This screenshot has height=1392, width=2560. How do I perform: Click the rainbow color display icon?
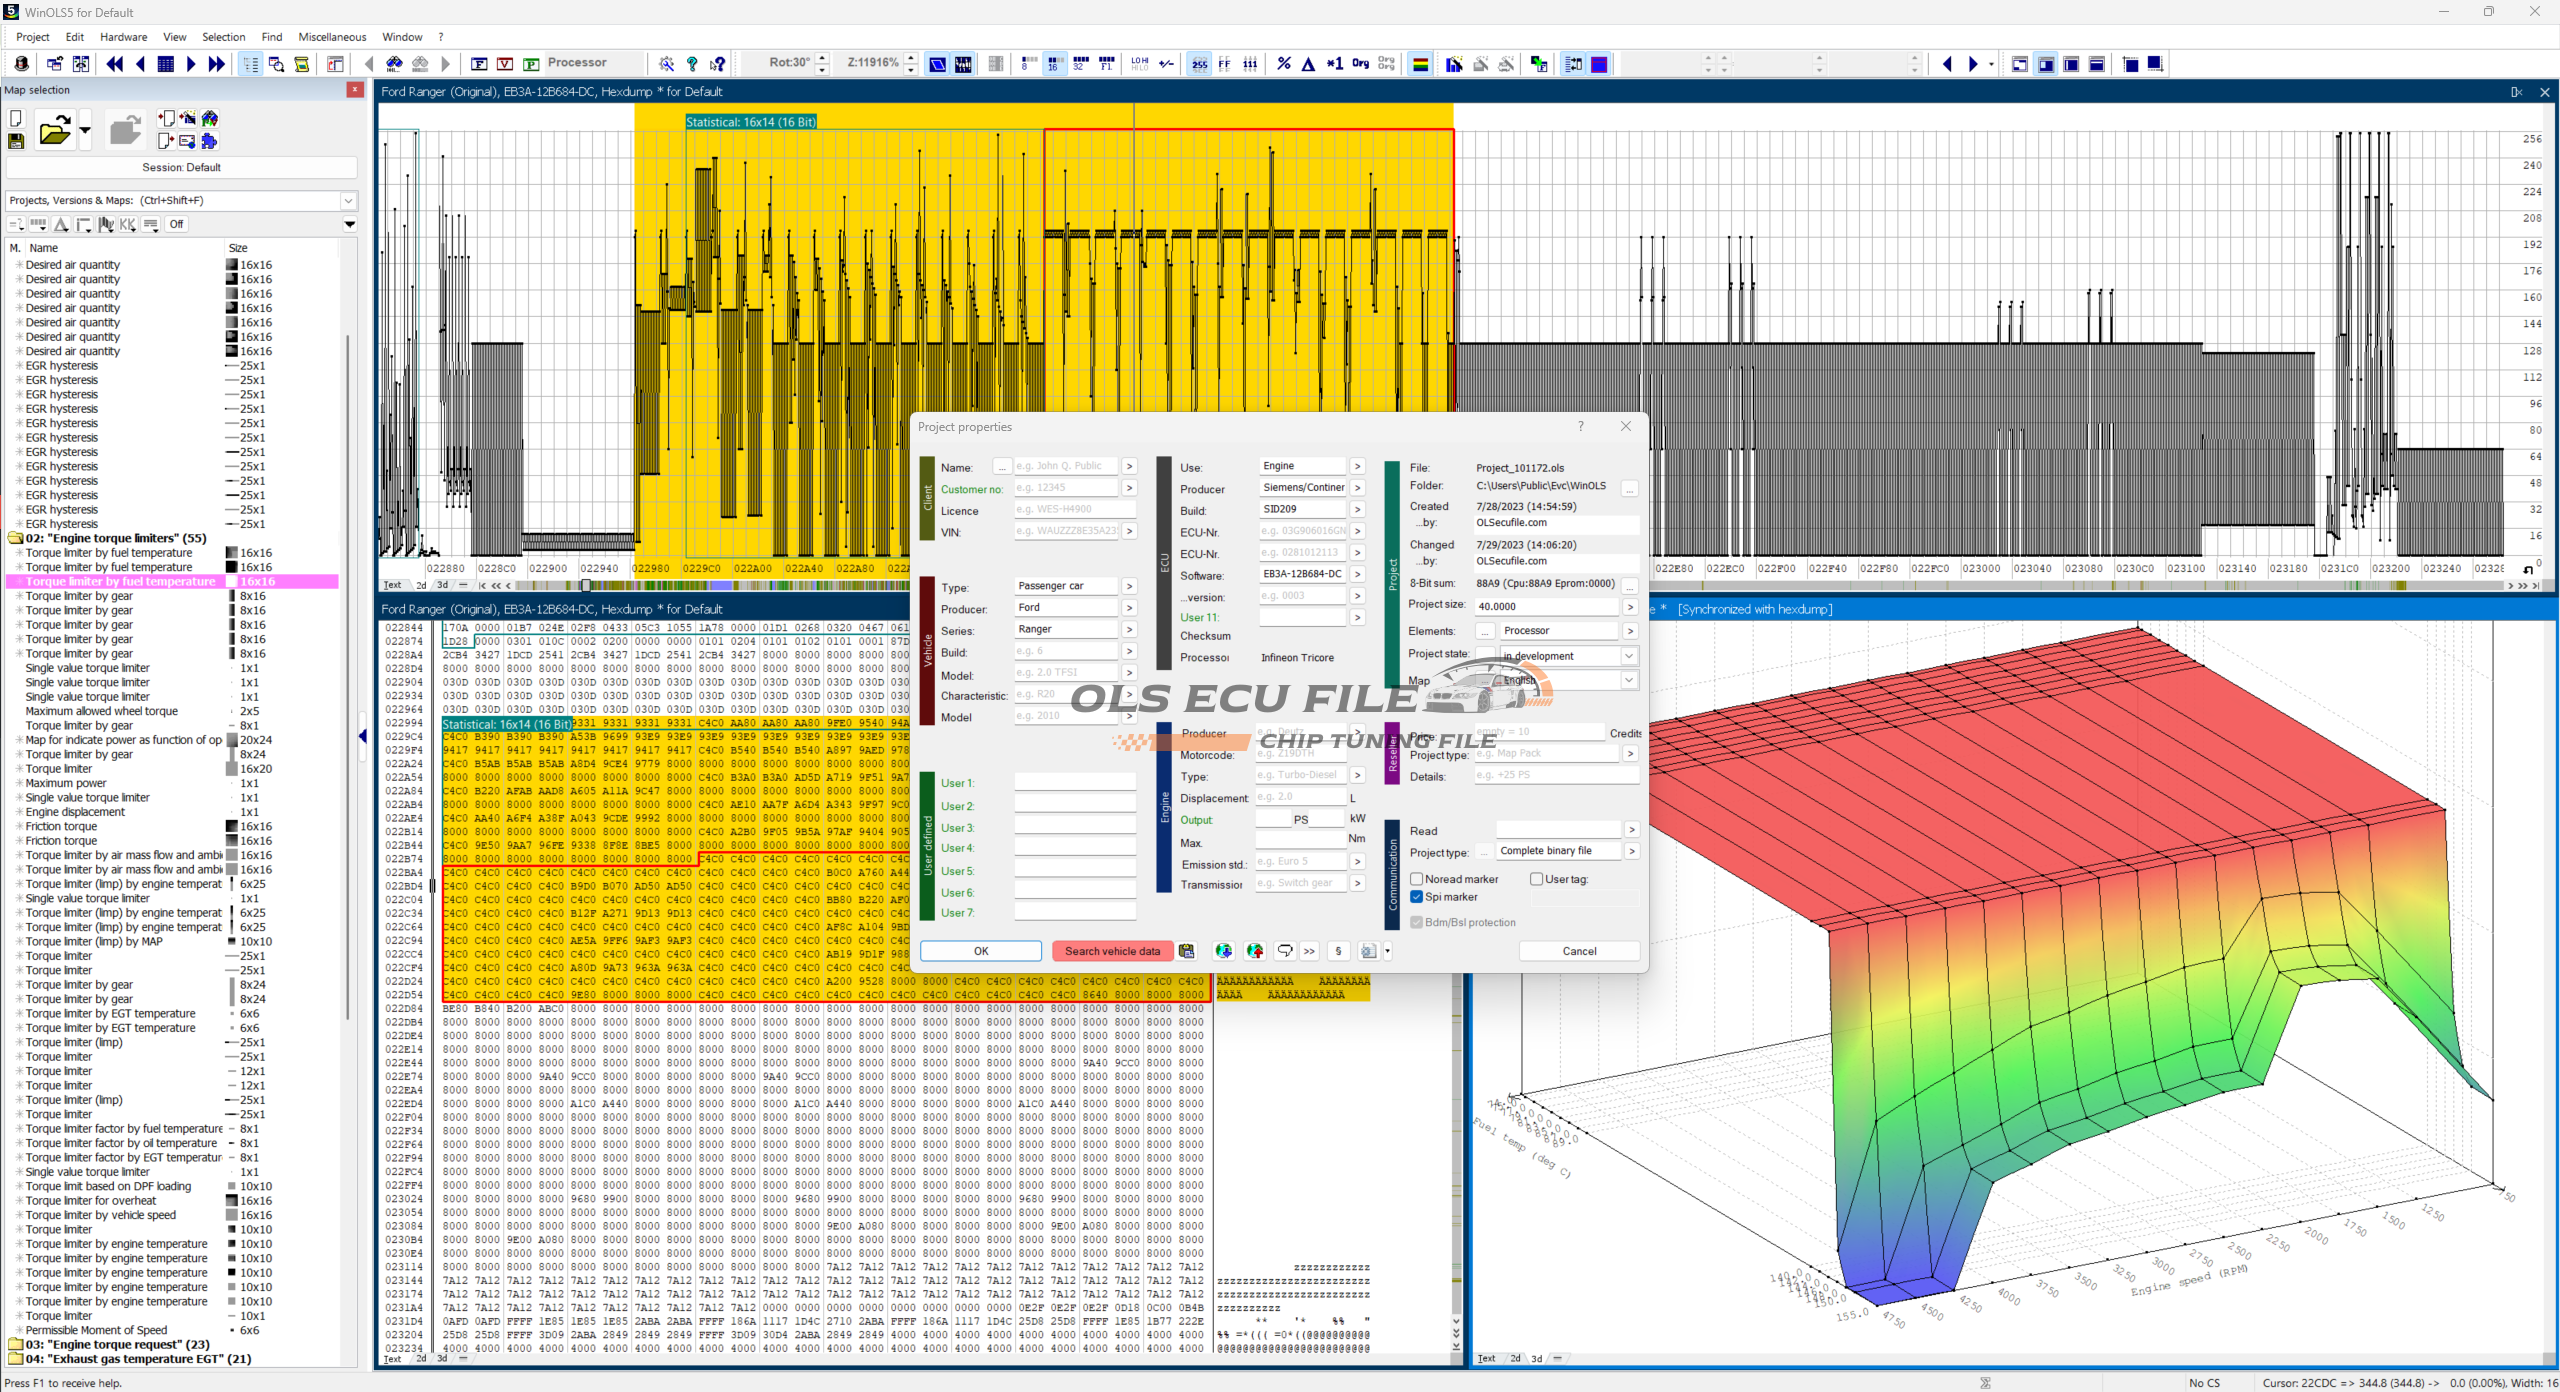(x=1420, y=64)
